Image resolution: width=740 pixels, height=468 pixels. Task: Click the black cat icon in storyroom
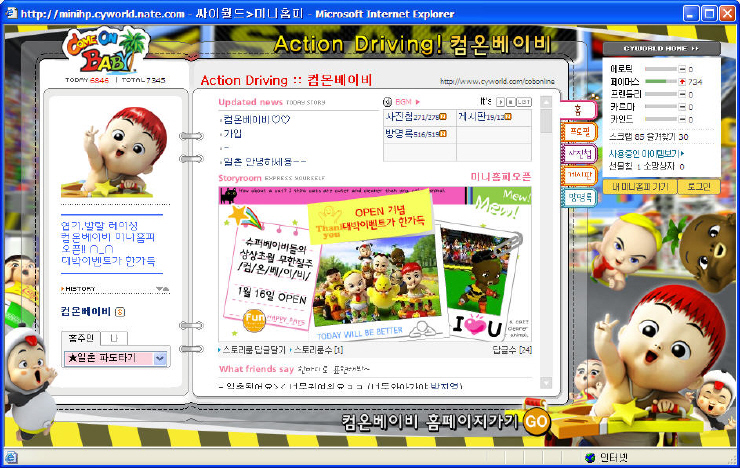[228, 195]
